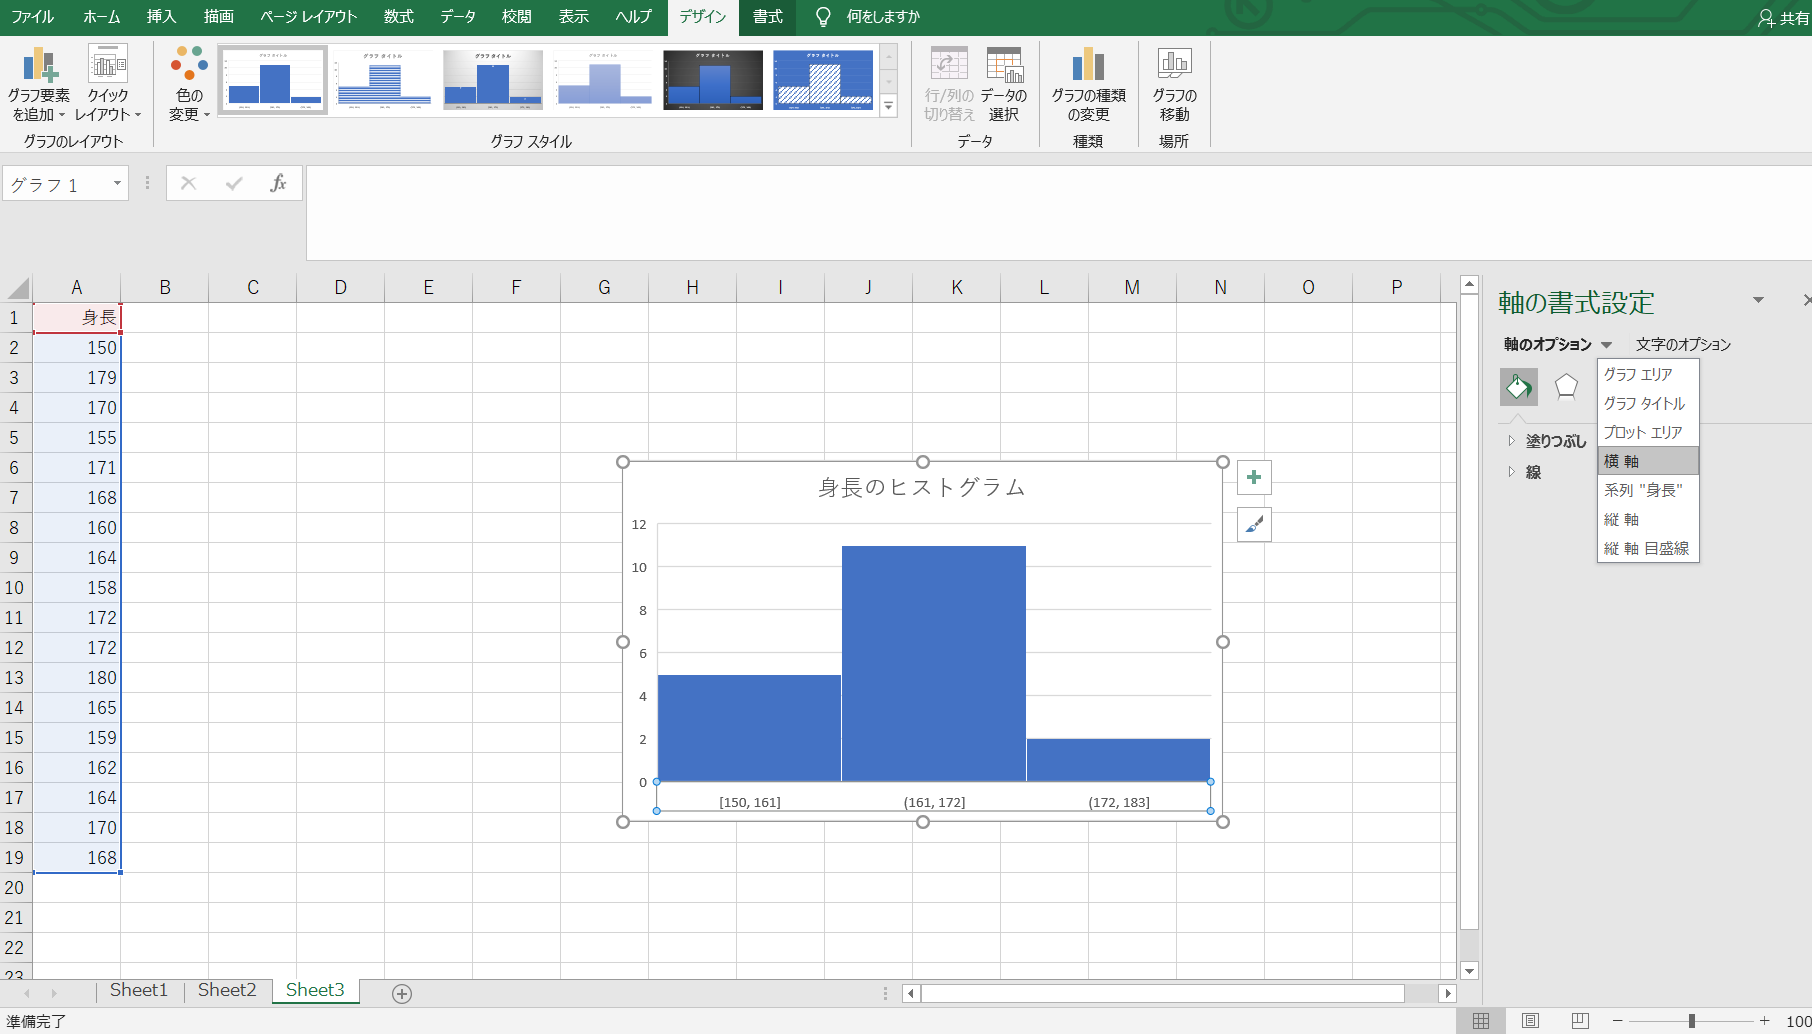Screen dimensions: 1812x1035
Task: Select column D header
Action: [x=341, y=288]
